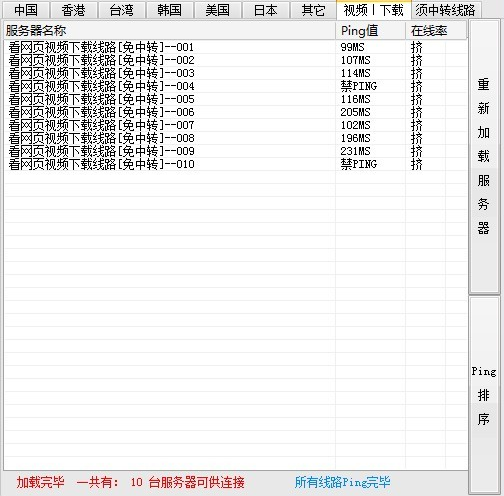This screenshot has height=496, width=504.
Task: Select server 看网页视频下载线路[免中转]--001
Action: [x=101, y=47]
